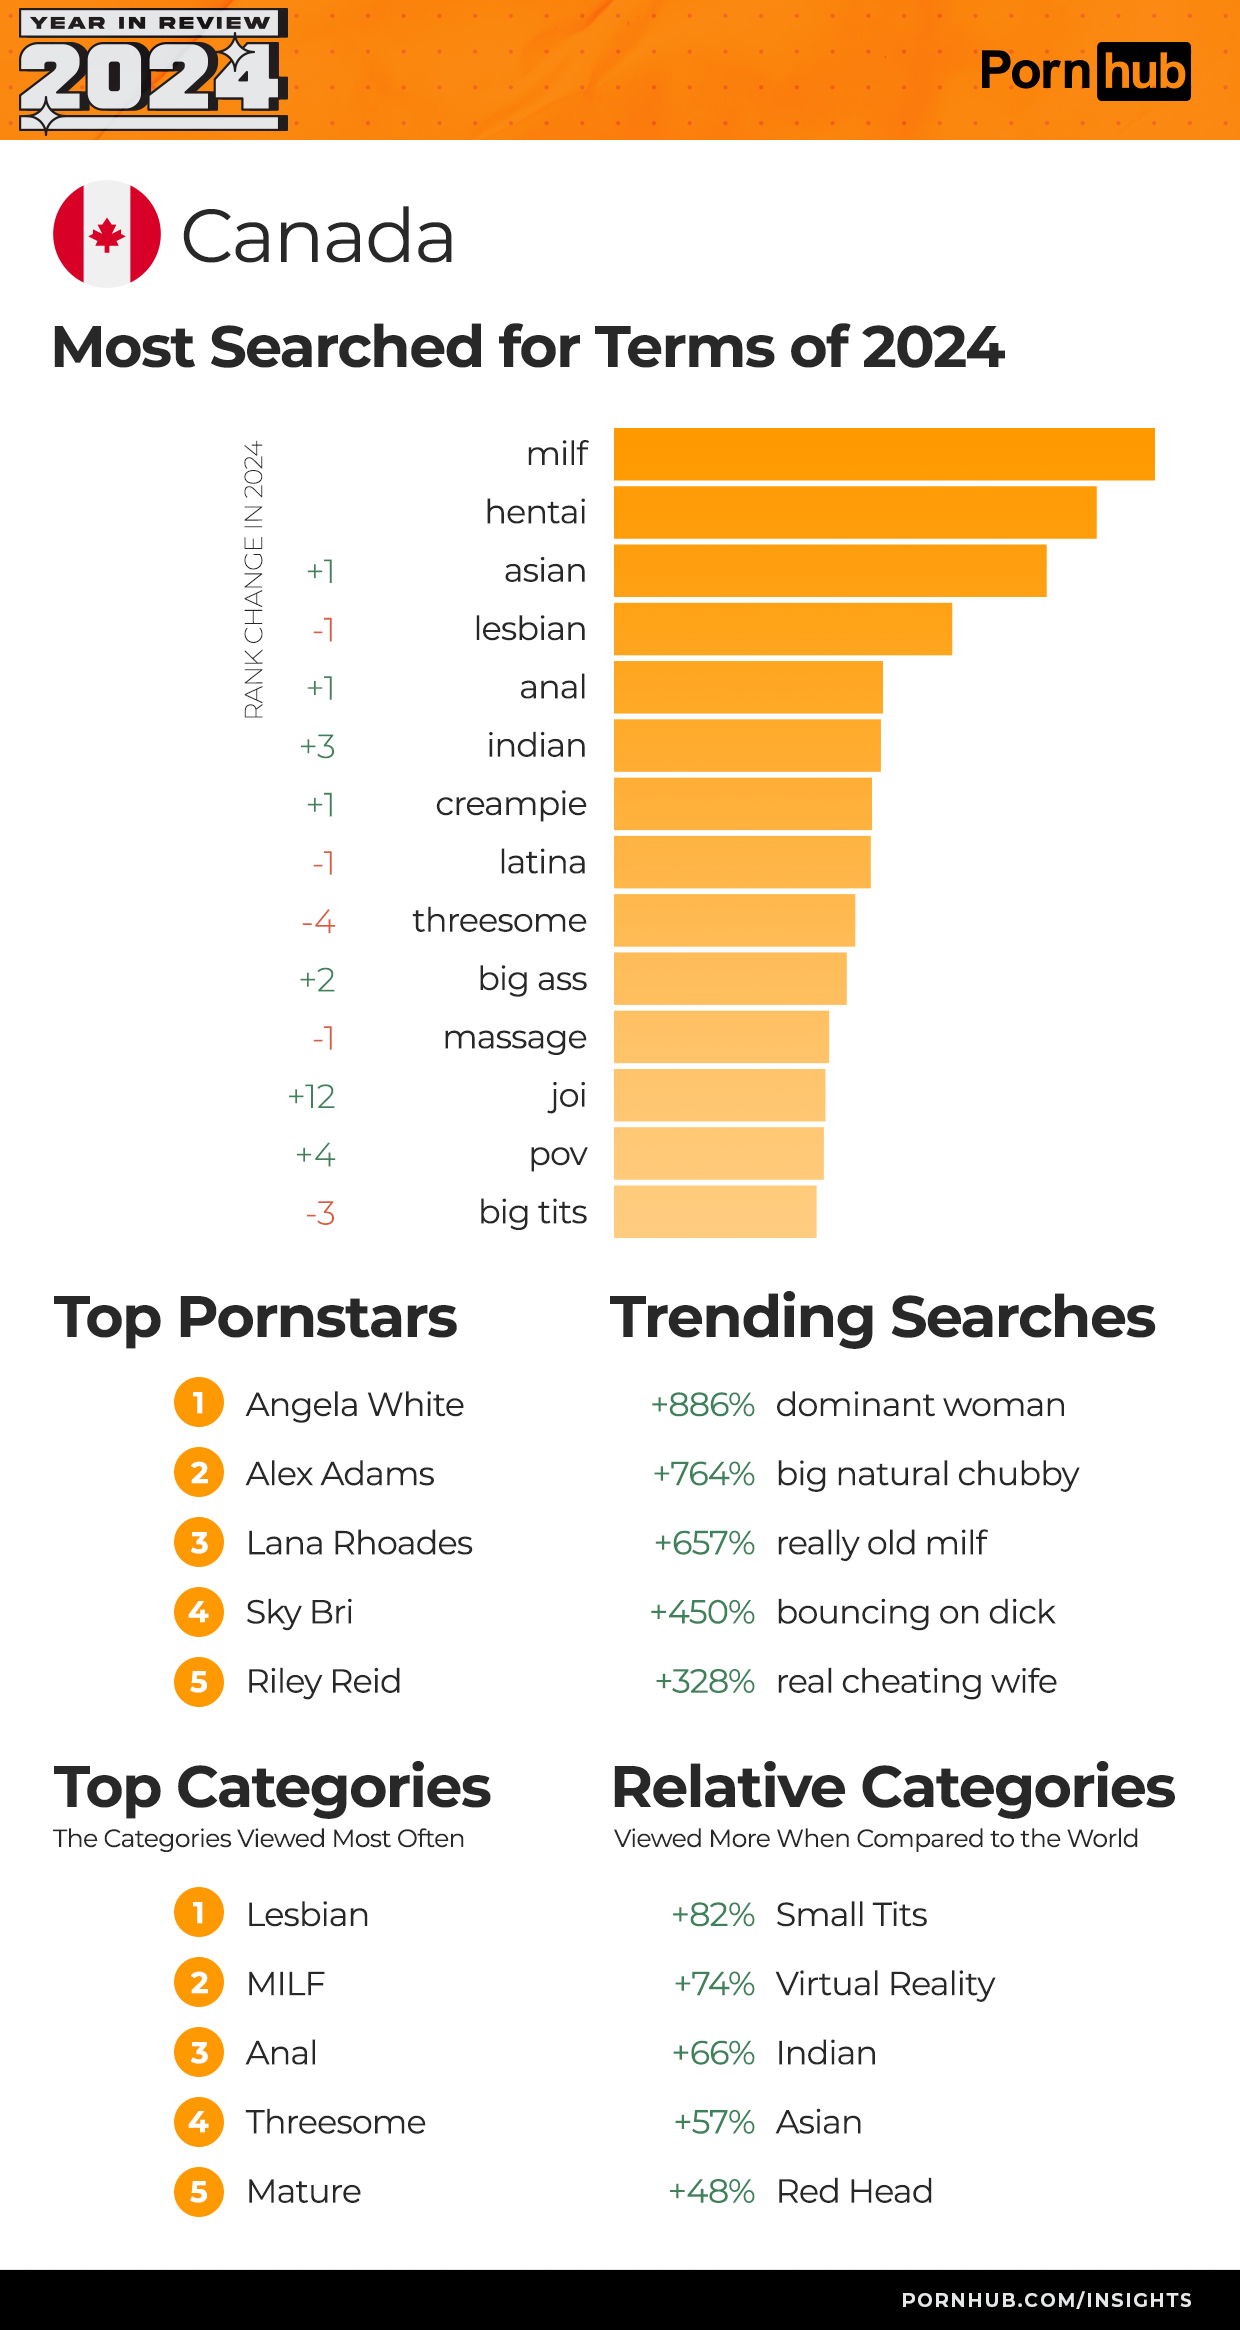The image size is (1240, 2330).
Task: Select the number 3 badge beside Lana Rhoades
Action: (x=199, y=1542)
